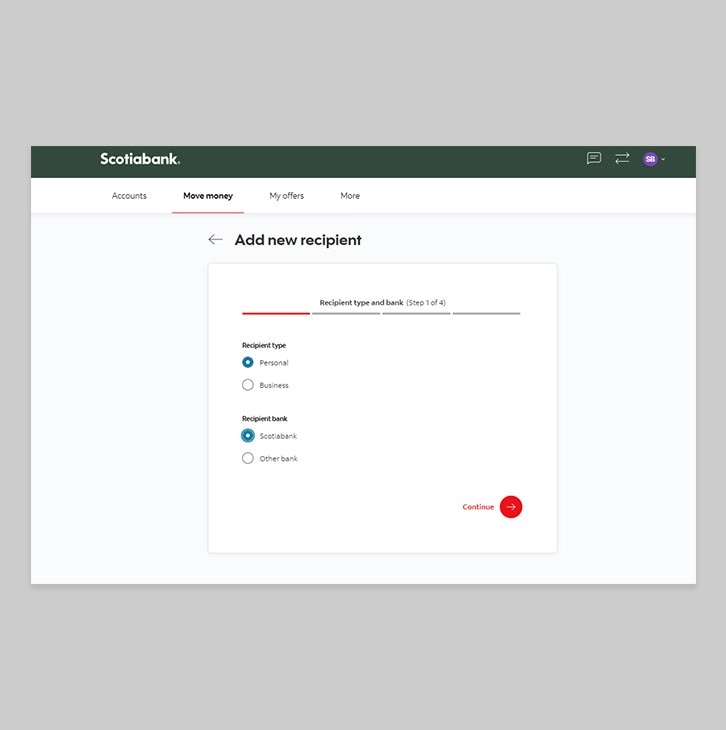Select the Move money tab
The image size is (726, 730).
(x=208, y=196)
